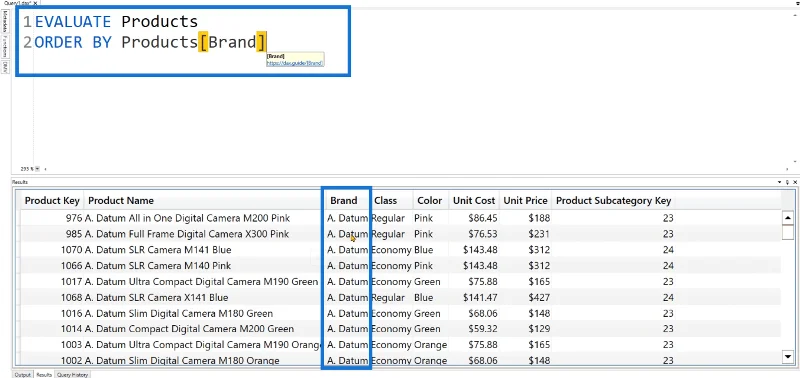This screenshot has height=378, width=800.
Task: Click the Unit Price column header
Action: click(526, 201)
